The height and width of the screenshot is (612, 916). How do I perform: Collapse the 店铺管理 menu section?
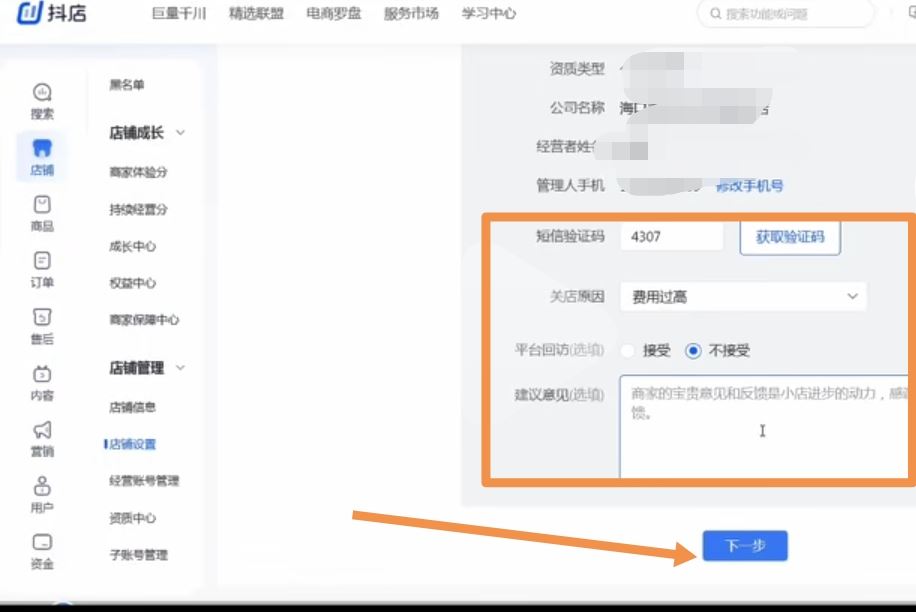point(181,368)
